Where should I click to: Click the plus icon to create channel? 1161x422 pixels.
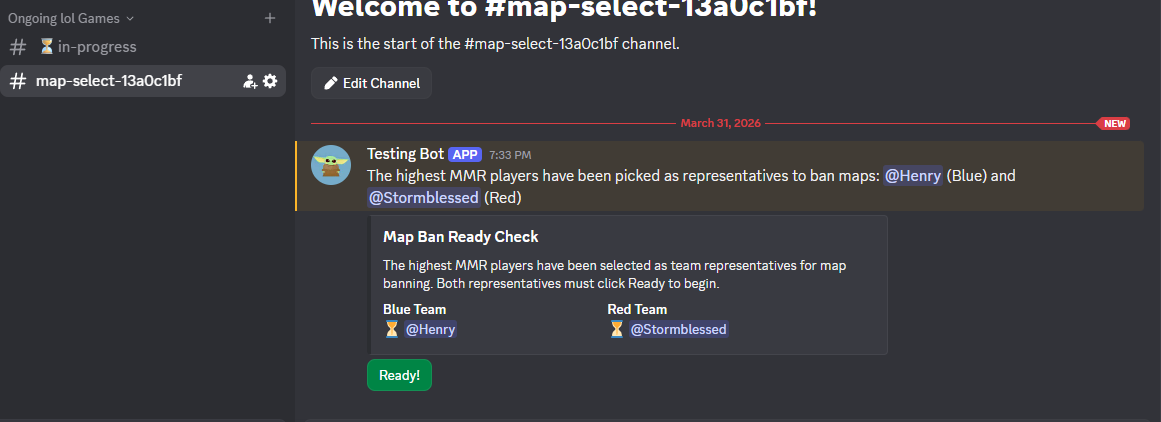[269, 18]
